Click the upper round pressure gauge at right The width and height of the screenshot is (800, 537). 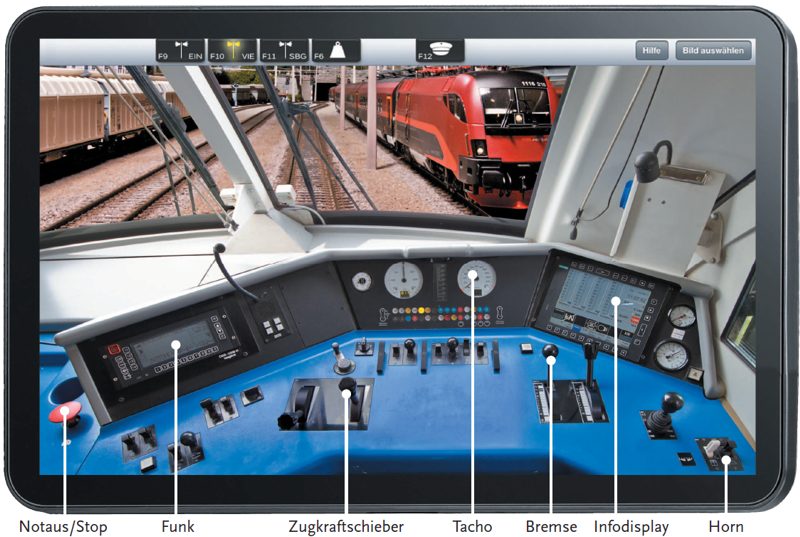(x=682, y=317)
